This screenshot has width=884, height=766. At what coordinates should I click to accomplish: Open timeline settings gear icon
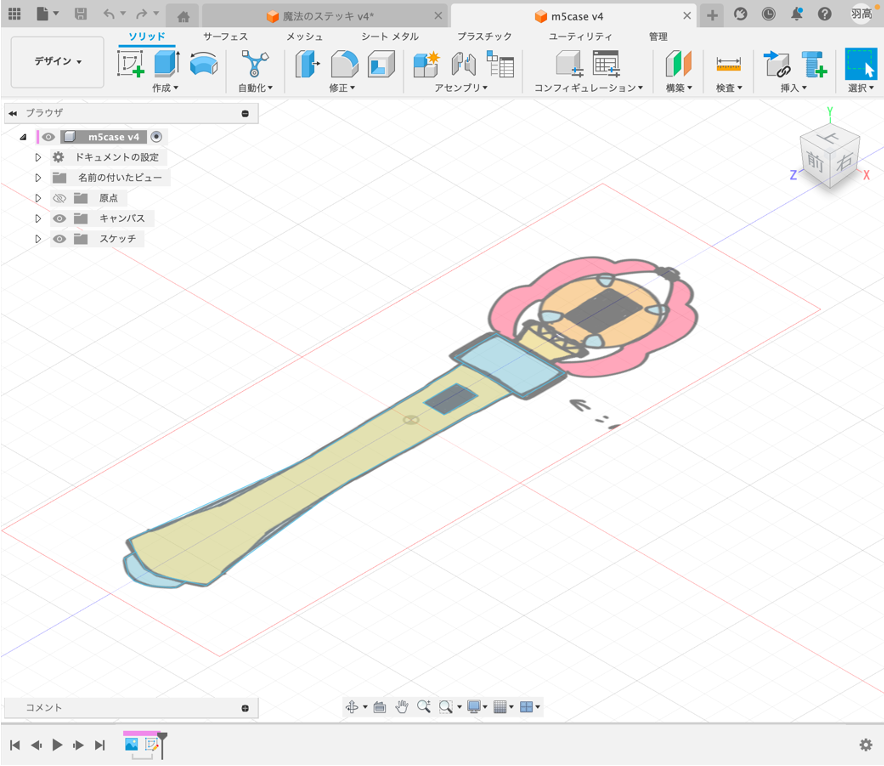pyautogui.click(x=866, y=745)
